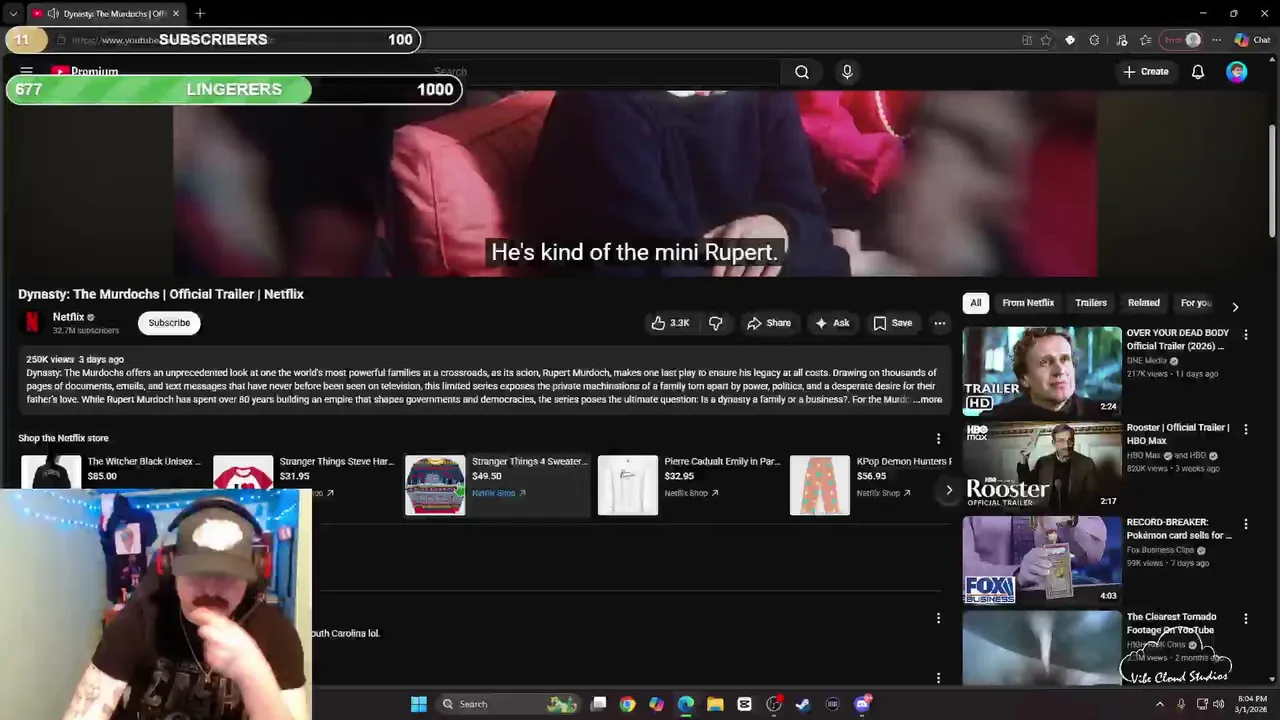This screenshot has width=1280, height=720.
Task: Open OVER YOUR DEAD BODY trailer thumbnail
Action: (x=1042, y=370)
